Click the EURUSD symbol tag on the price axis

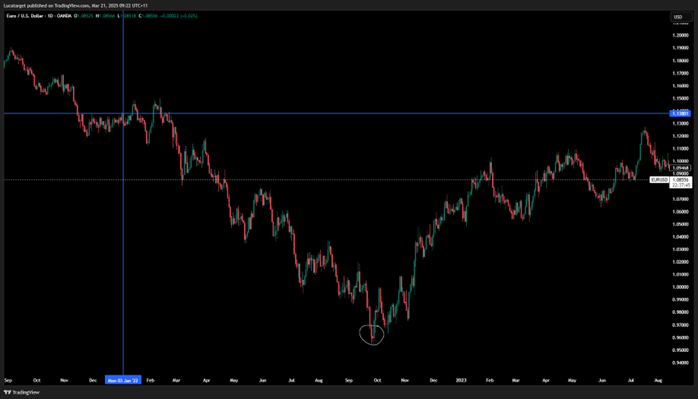click(x=659, y=180)
